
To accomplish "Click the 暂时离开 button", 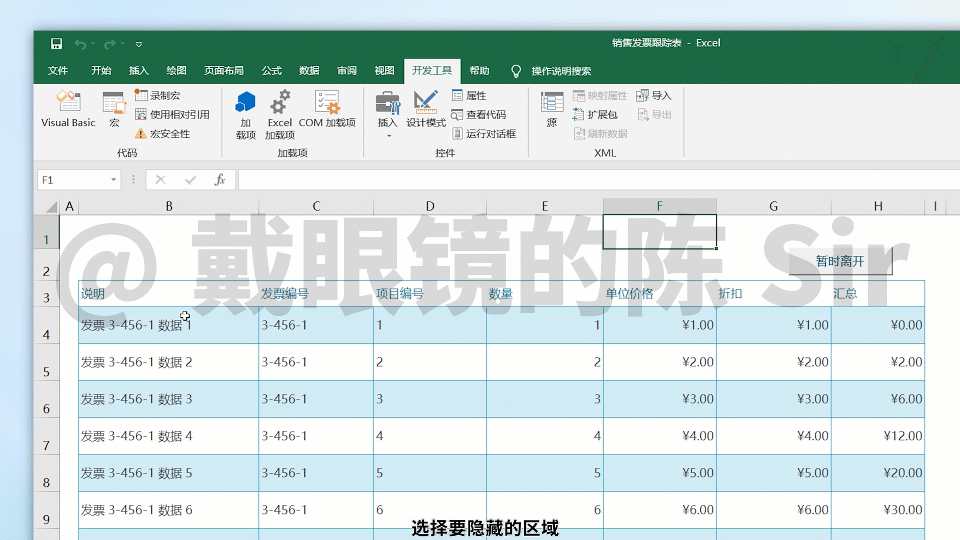I will click(x=840, y=261).
